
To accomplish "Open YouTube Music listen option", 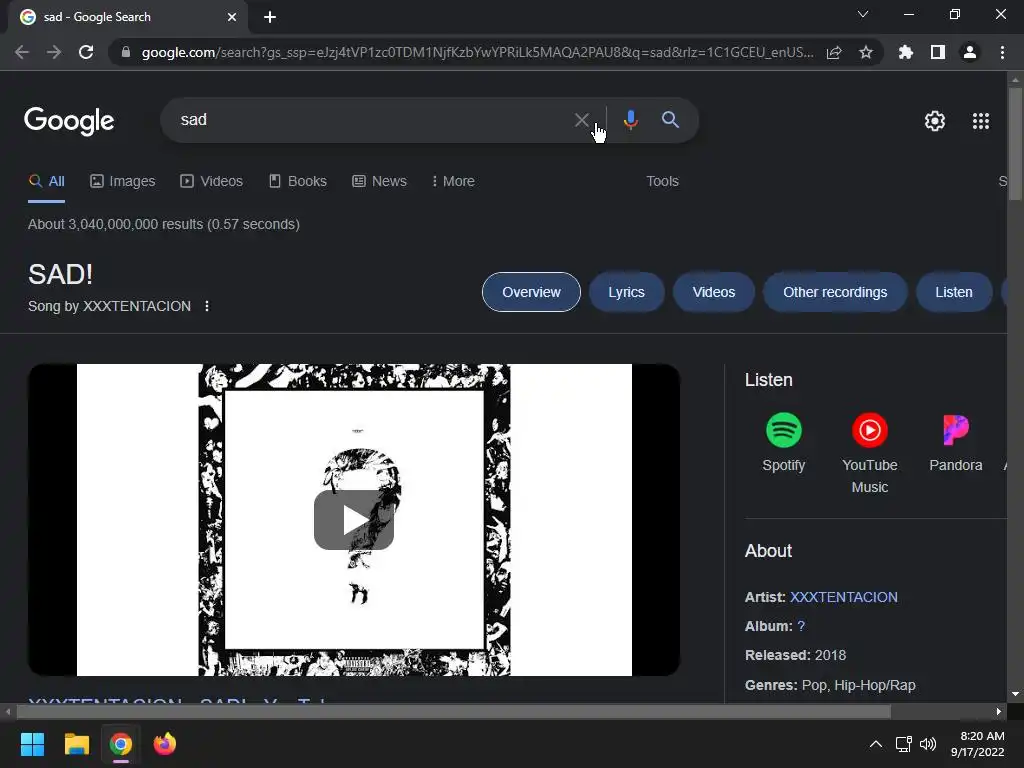I will [870, 453].
